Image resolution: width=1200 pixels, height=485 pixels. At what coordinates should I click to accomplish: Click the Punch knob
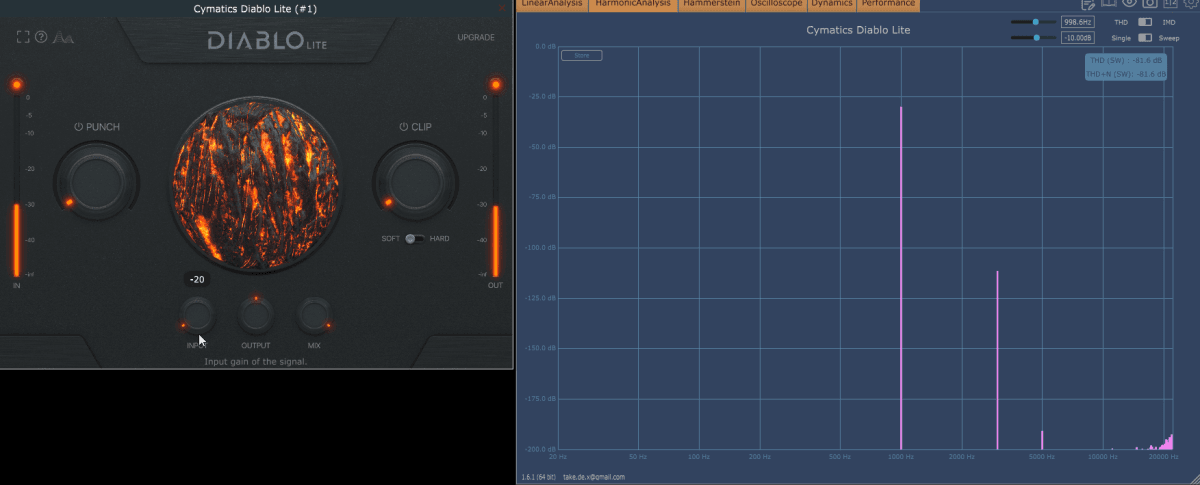click(96, 181)
